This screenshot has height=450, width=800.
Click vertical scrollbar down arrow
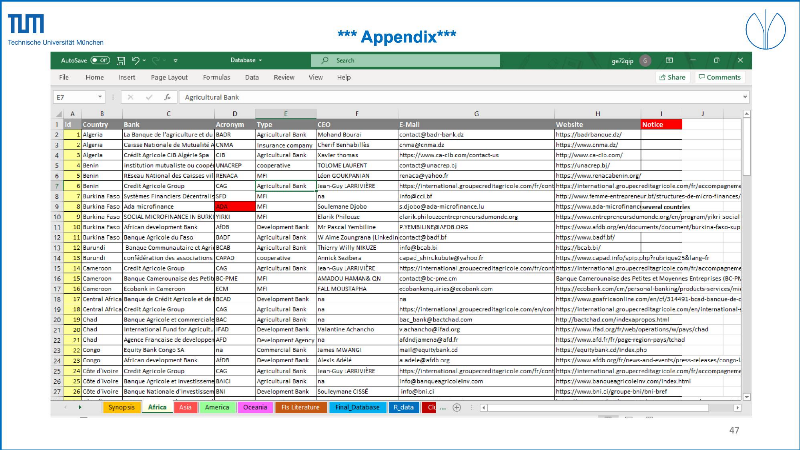click(746, 397)
